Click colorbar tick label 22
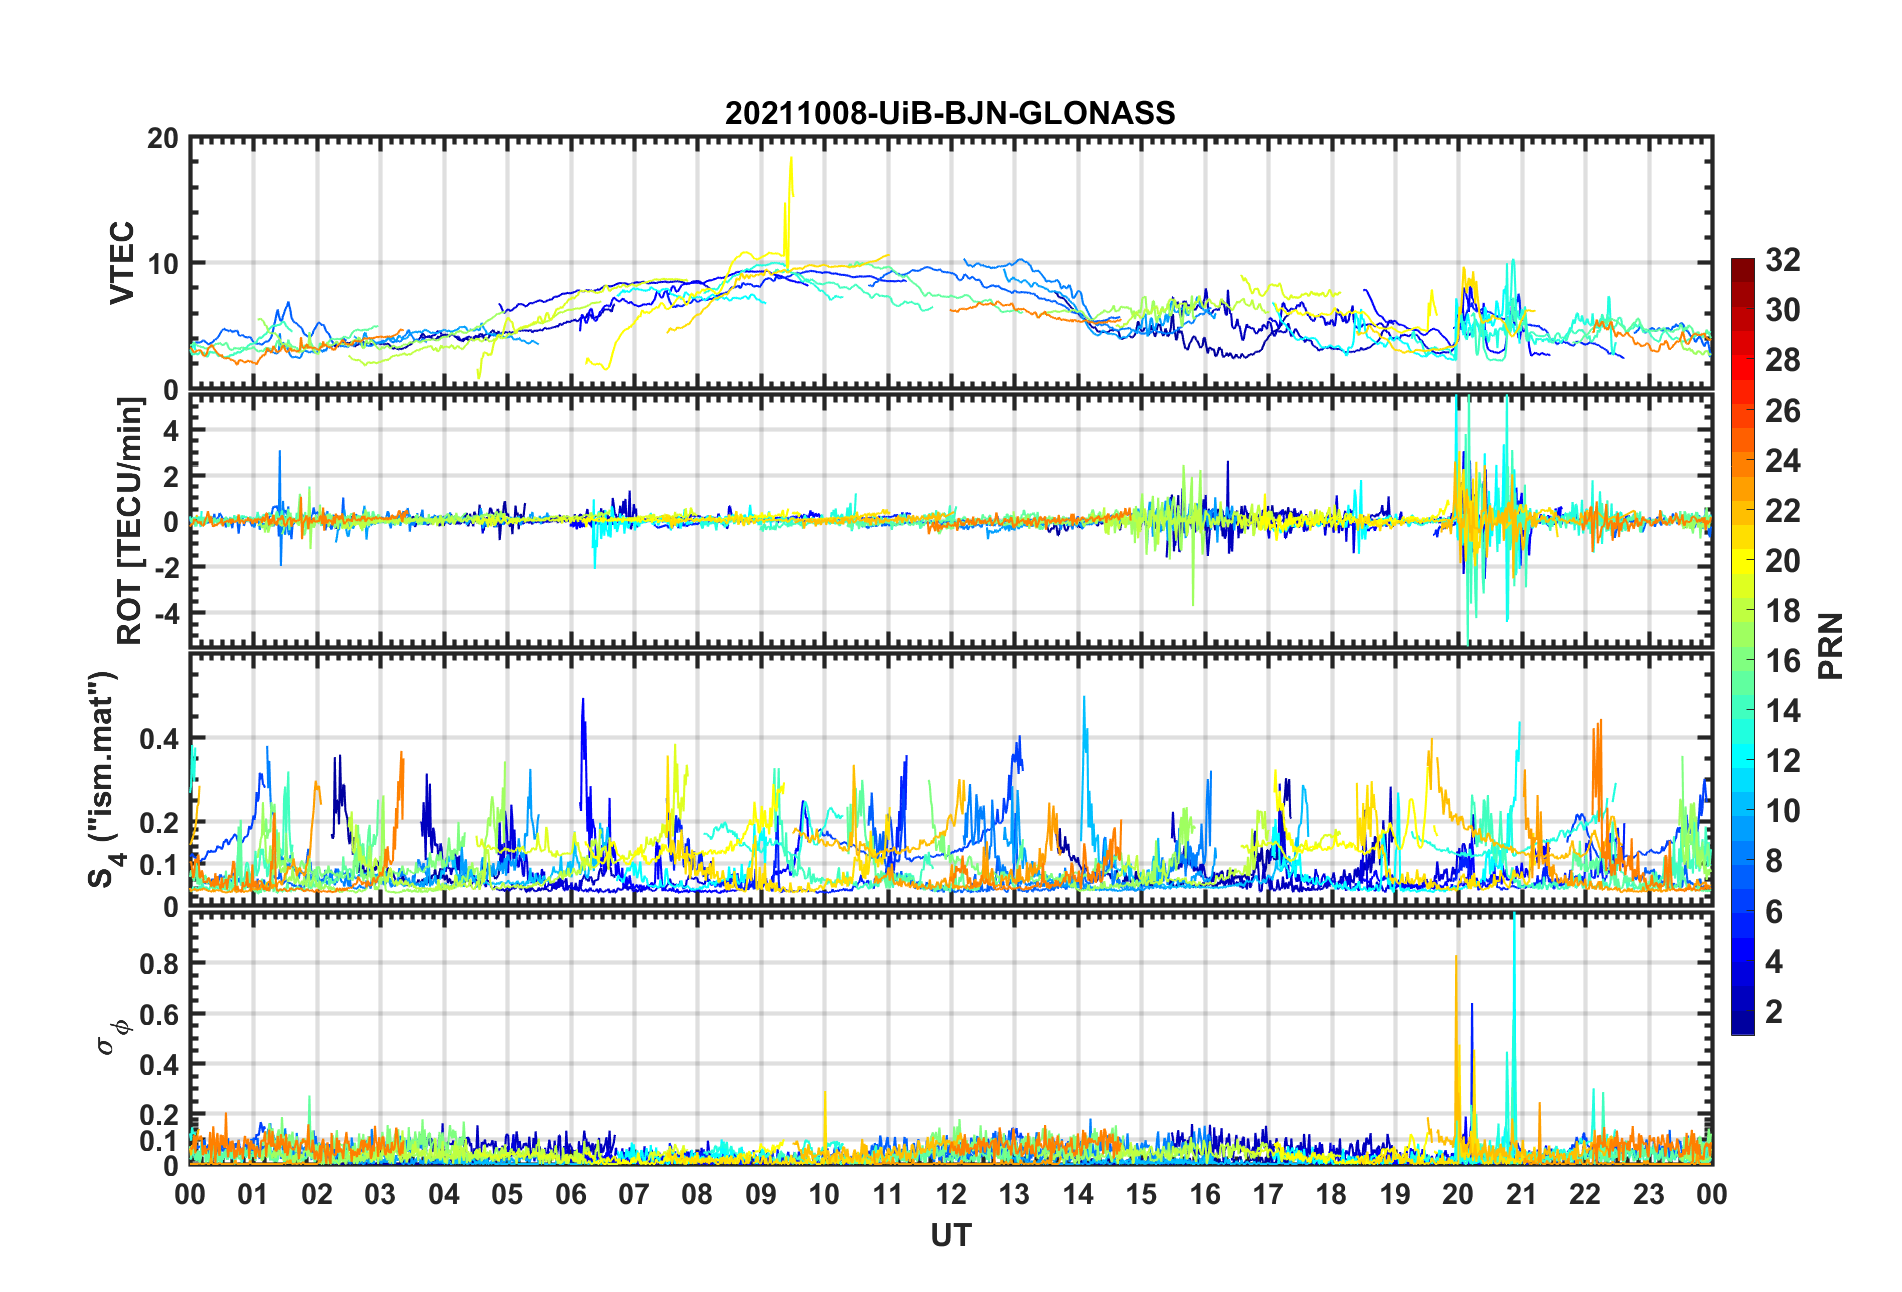Screen dimensions: 1902x1292 point(1782,511)
